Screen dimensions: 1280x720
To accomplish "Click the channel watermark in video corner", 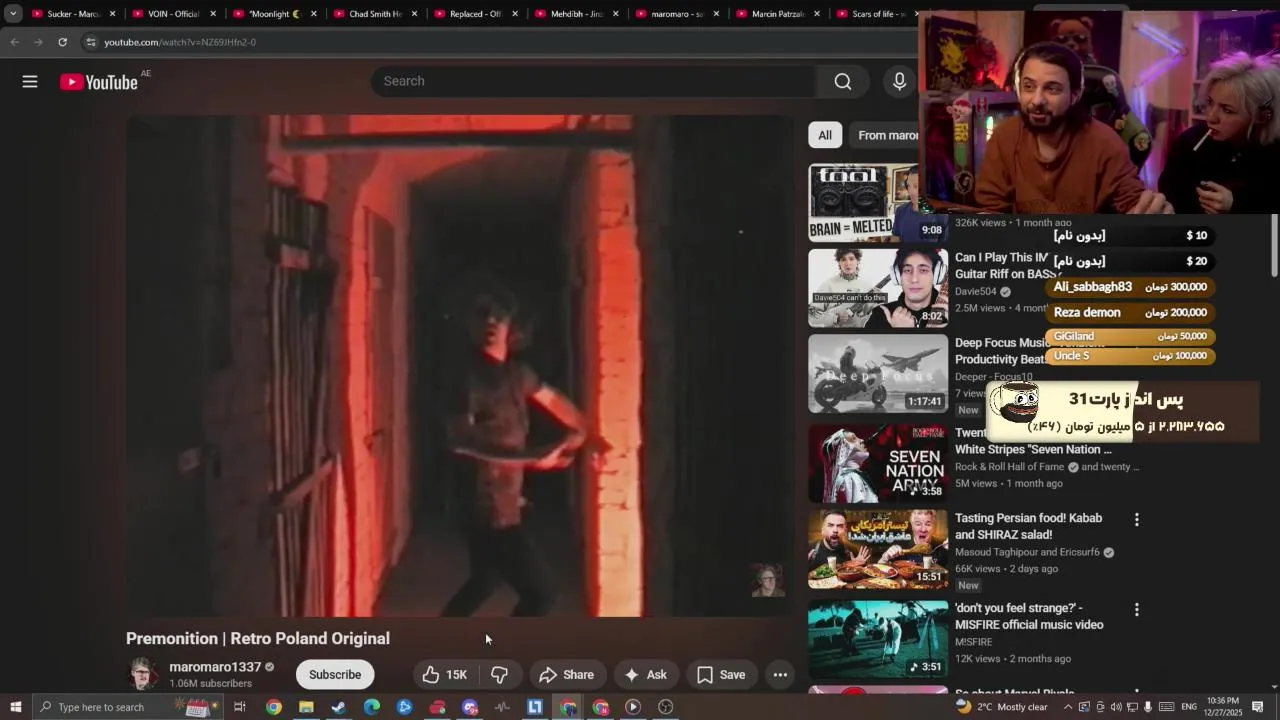I will click(768, 580).
